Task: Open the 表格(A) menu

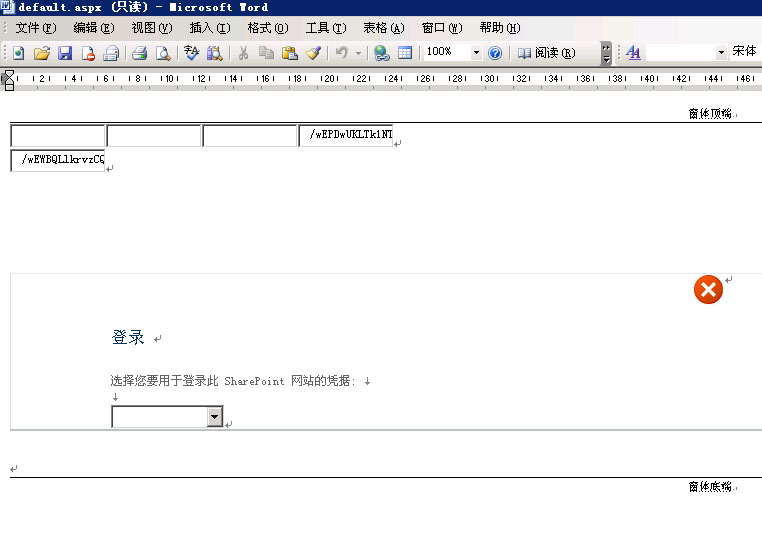Action: [x=383, y=28]
